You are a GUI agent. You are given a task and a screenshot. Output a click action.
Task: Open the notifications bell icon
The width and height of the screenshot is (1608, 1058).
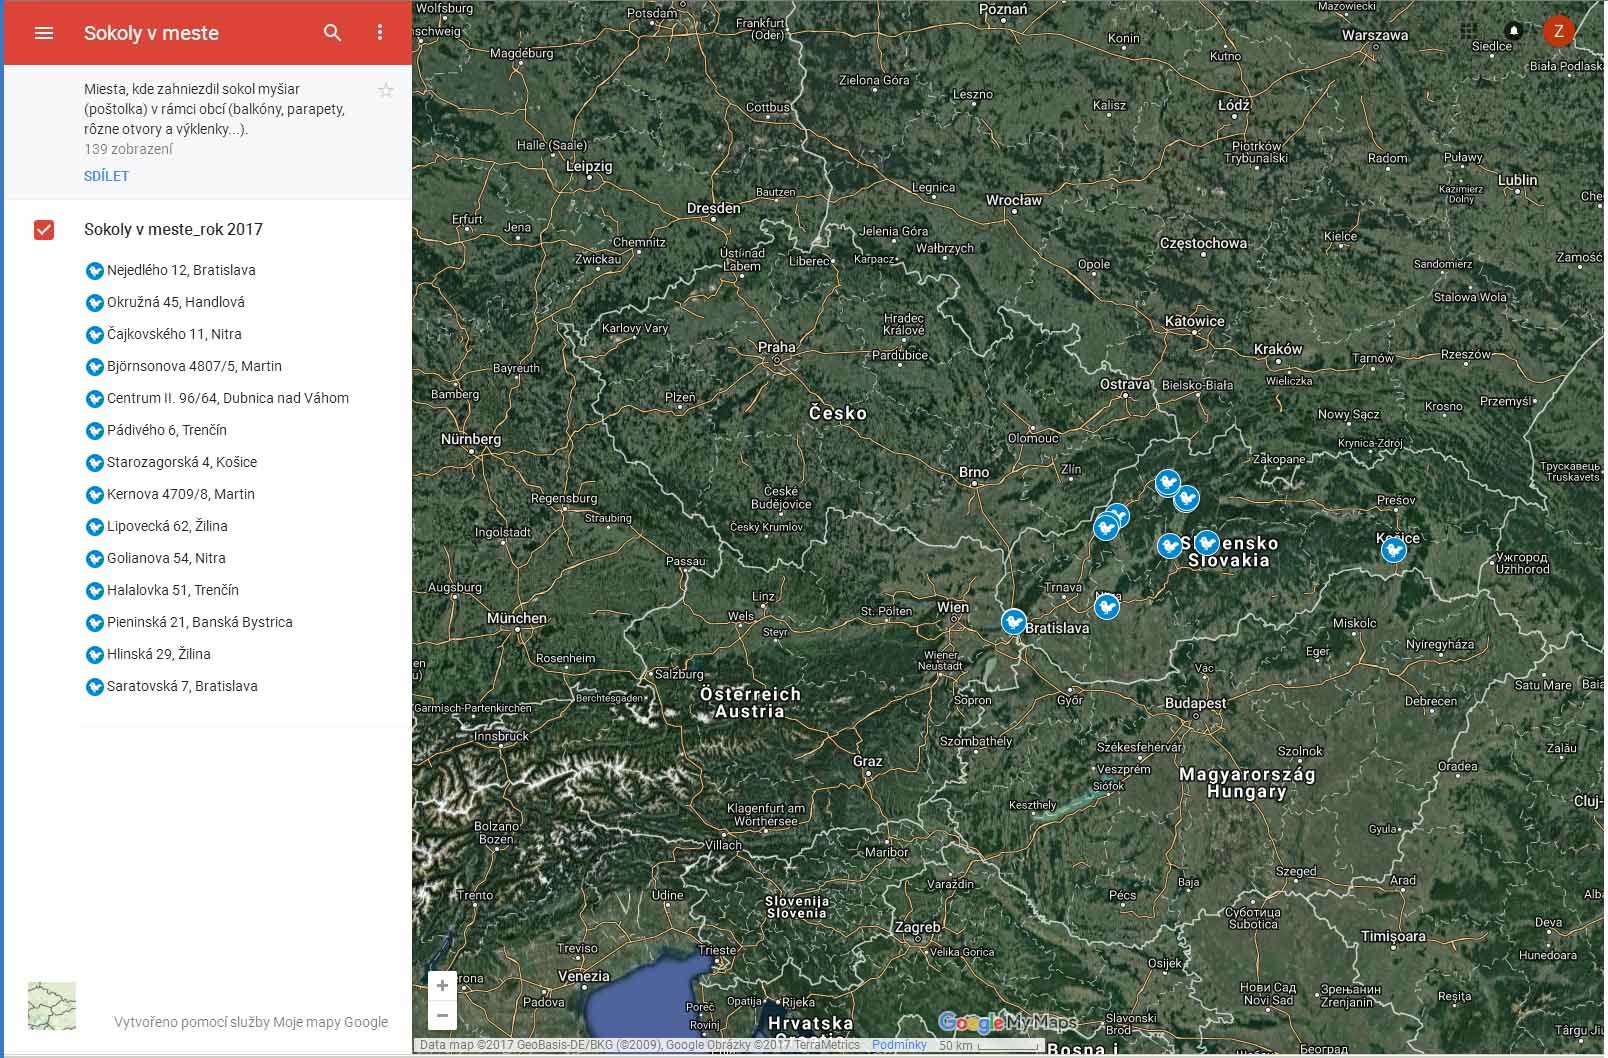[x=1513, y=31]
